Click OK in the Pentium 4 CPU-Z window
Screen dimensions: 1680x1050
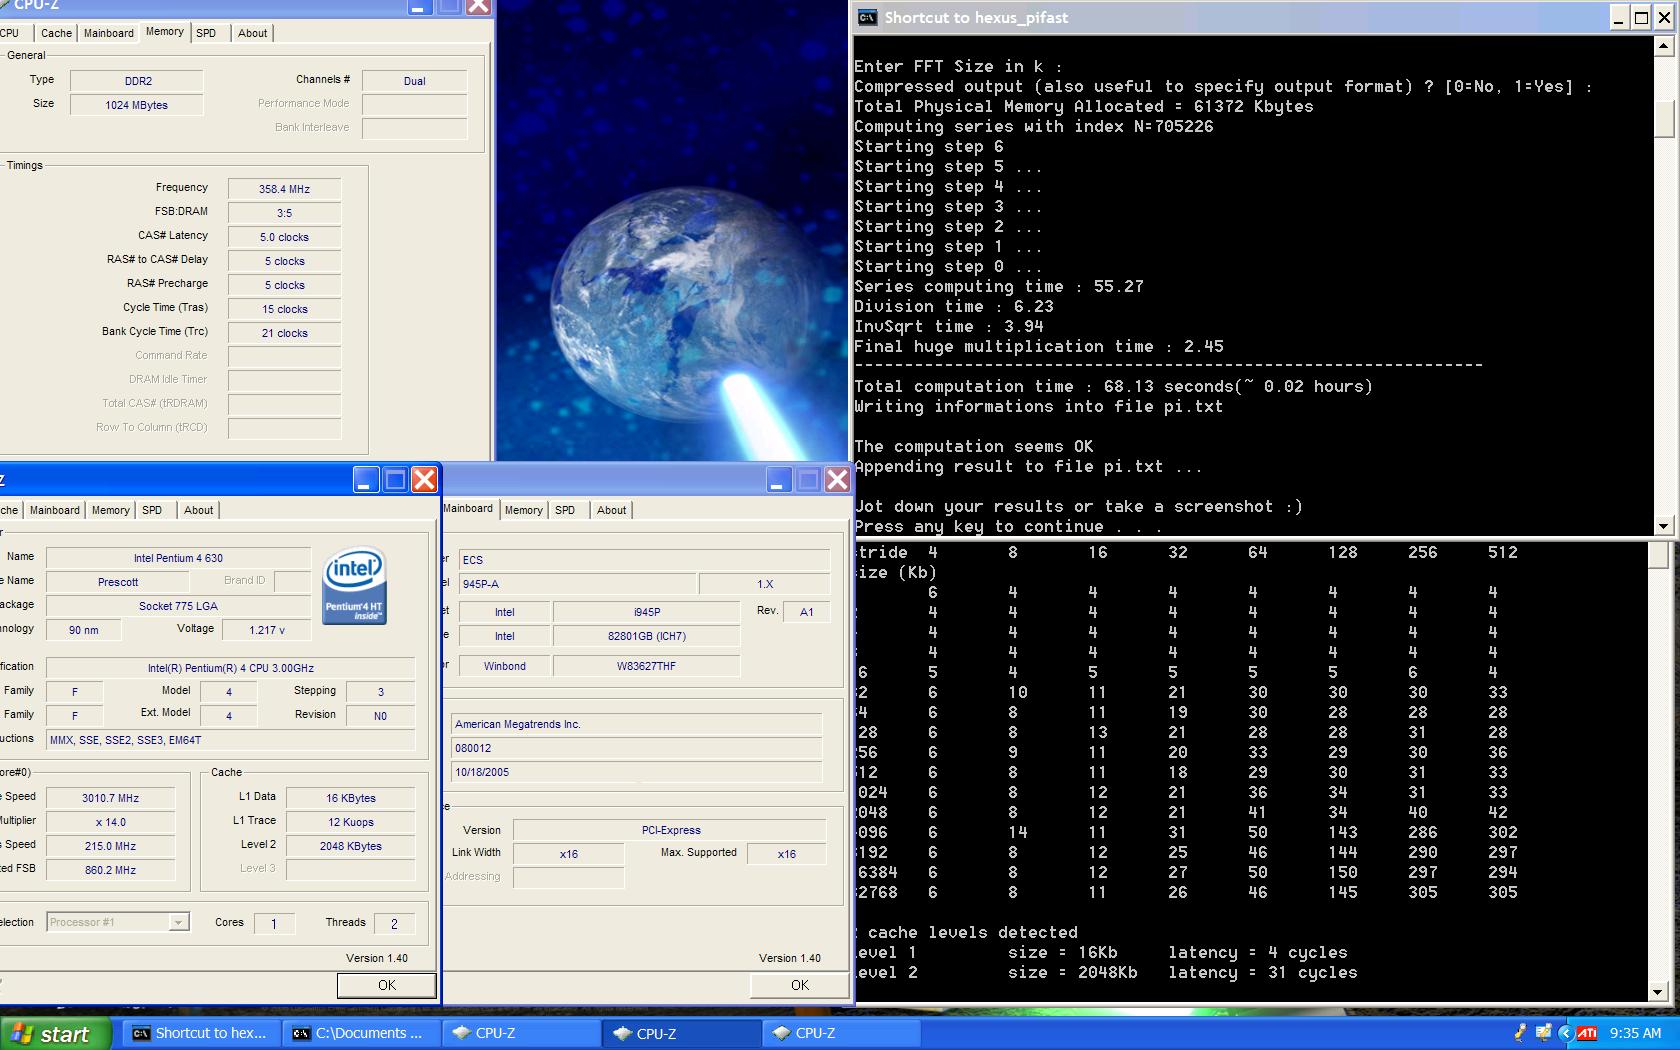point(386,985)
